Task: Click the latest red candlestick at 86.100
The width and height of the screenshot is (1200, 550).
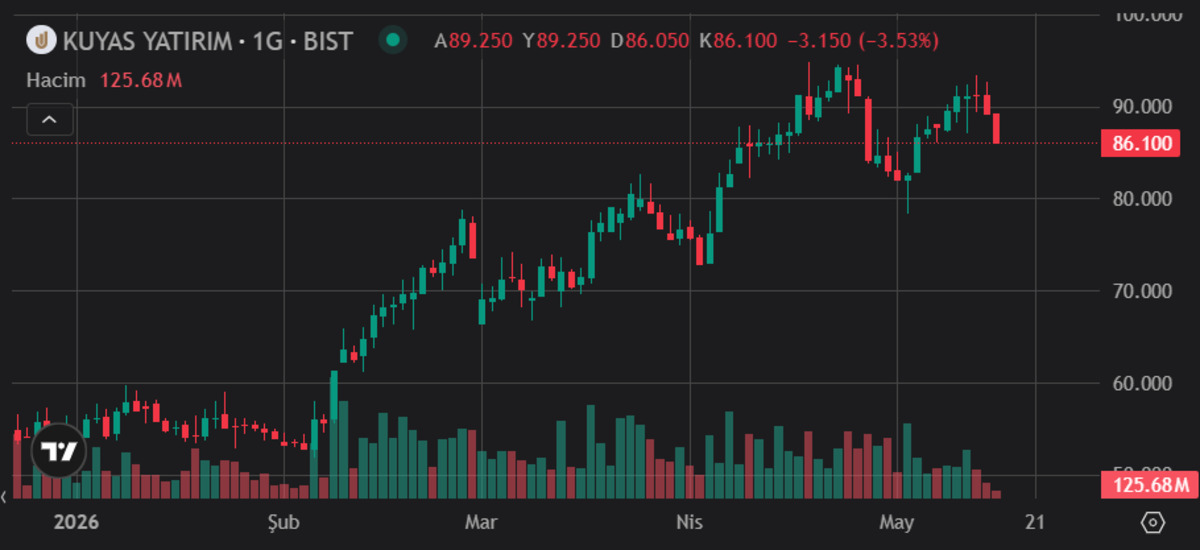Action: click(996, 128)
